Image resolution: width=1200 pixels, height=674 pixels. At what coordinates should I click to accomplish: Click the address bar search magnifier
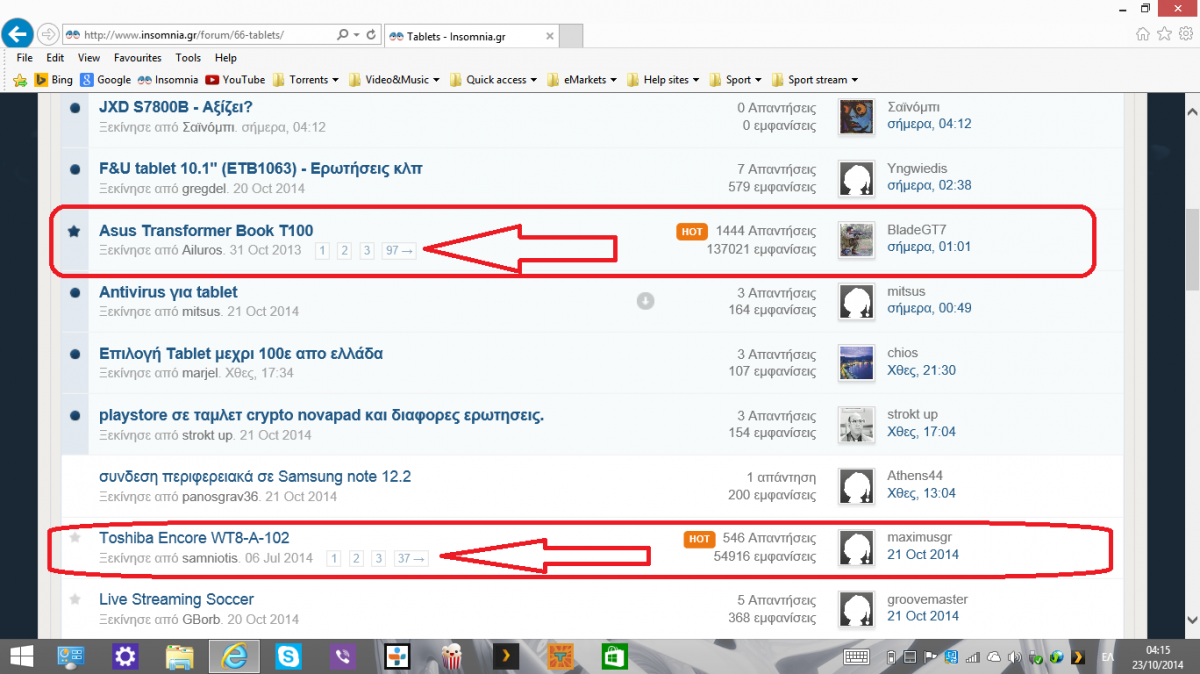click(x=342, y=34)
